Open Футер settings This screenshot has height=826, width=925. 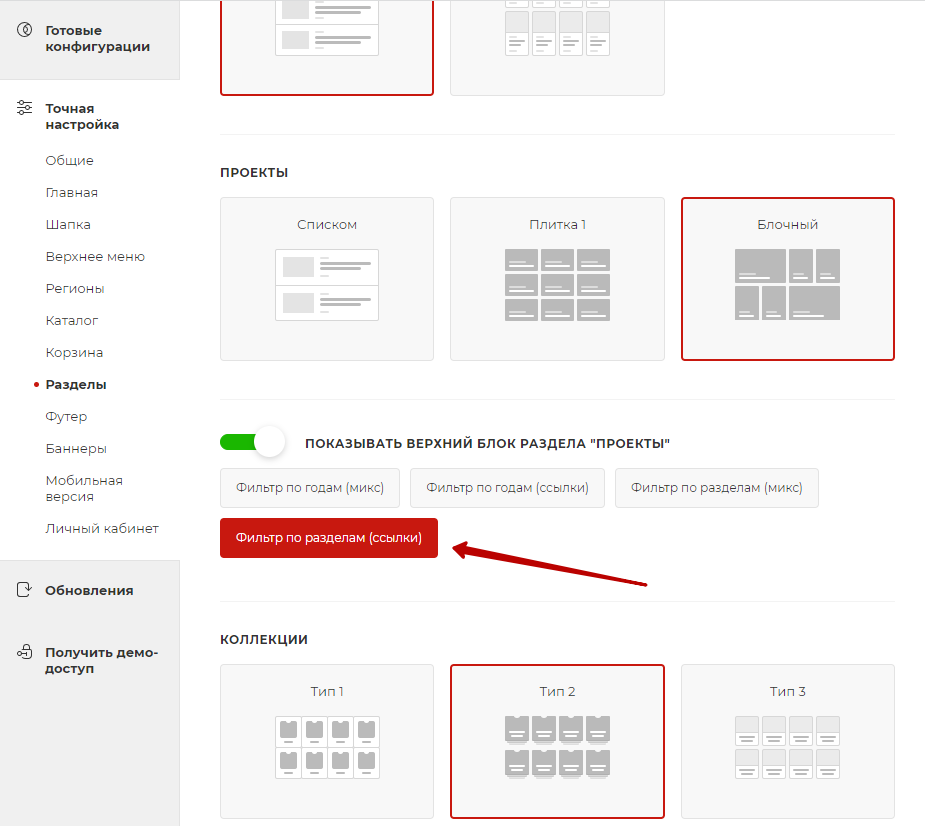(x=66, y=417)
